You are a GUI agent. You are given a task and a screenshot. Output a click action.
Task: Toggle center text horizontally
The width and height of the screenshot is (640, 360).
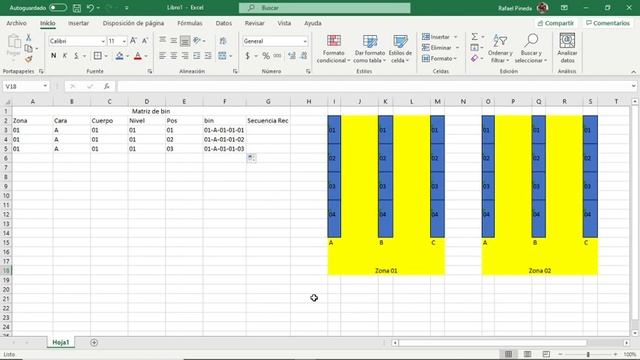[173, 56]
